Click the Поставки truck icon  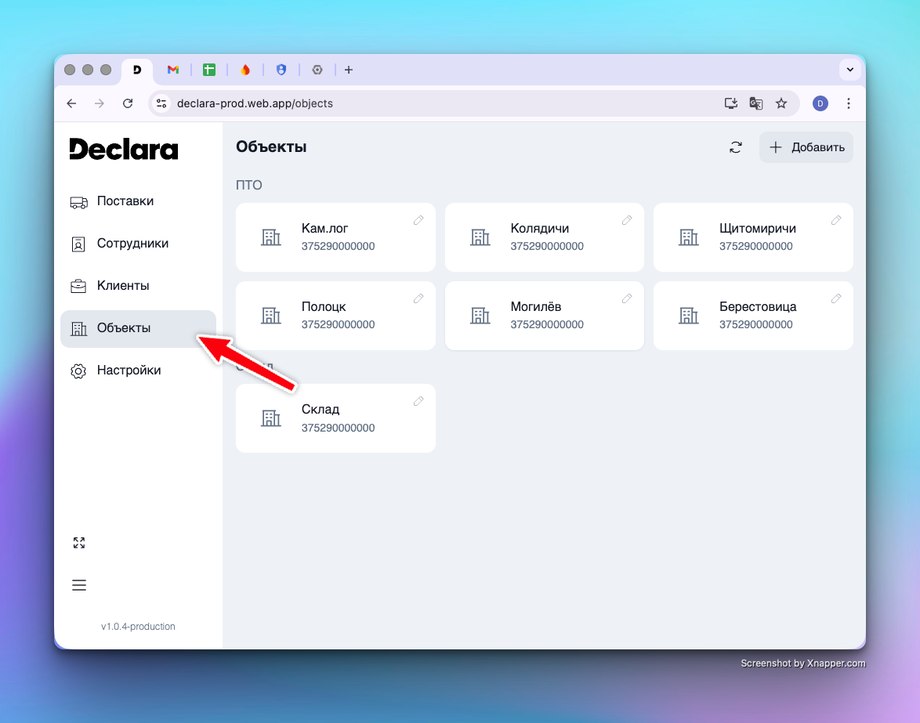pyautogui.click(x=79, y=202)
